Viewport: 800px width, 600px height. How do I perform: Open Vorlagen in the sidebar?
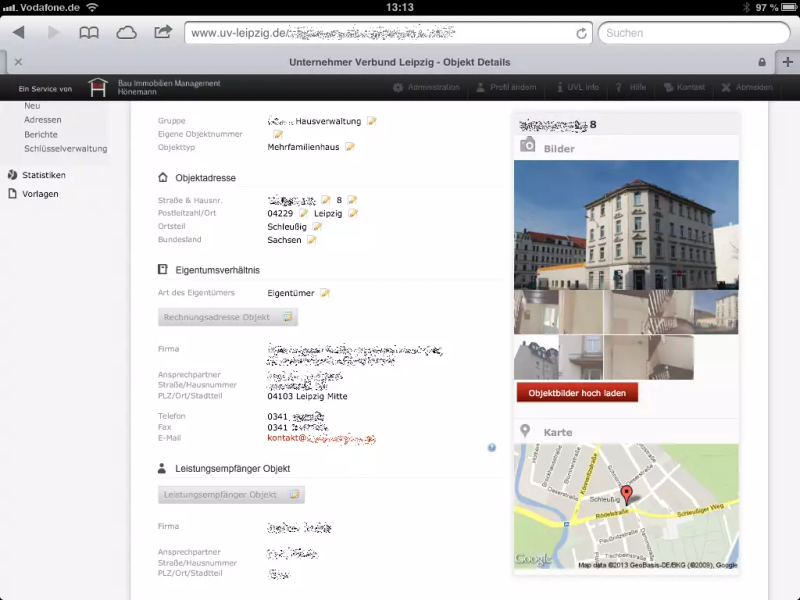[x=33, y=194]
